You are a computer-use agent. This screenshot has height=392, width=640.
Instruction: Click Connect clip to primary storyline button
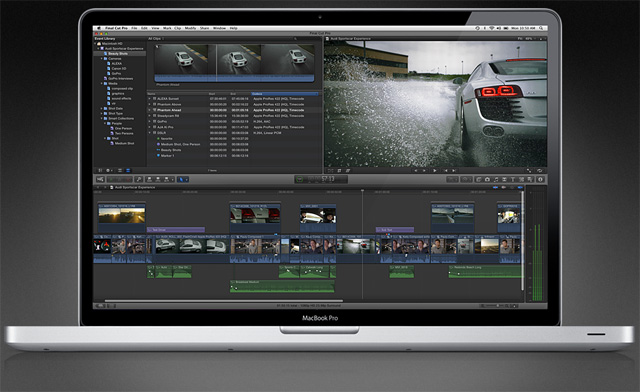149,179
